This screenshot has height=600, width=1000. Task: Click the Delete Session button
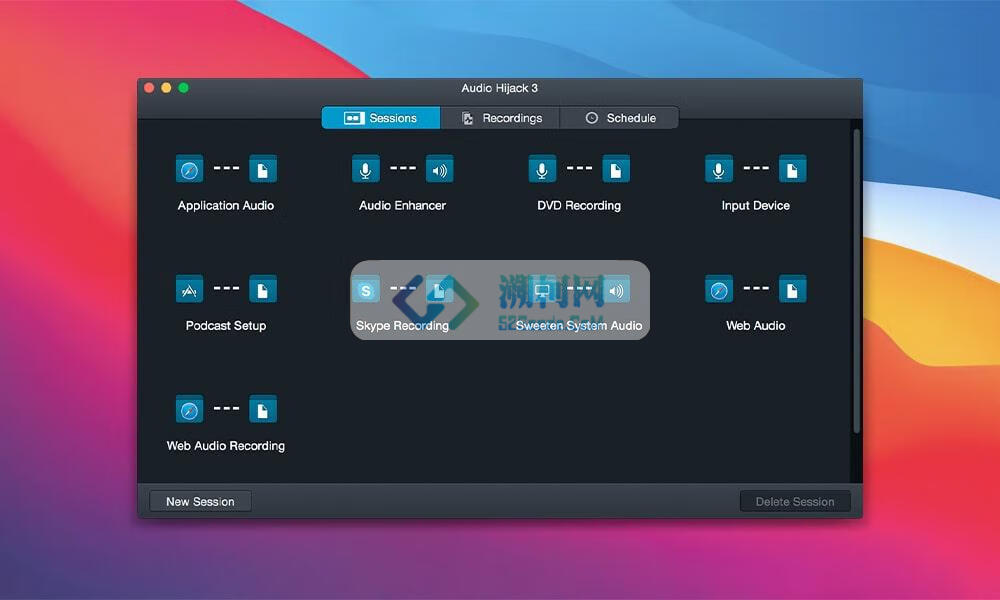795,502
